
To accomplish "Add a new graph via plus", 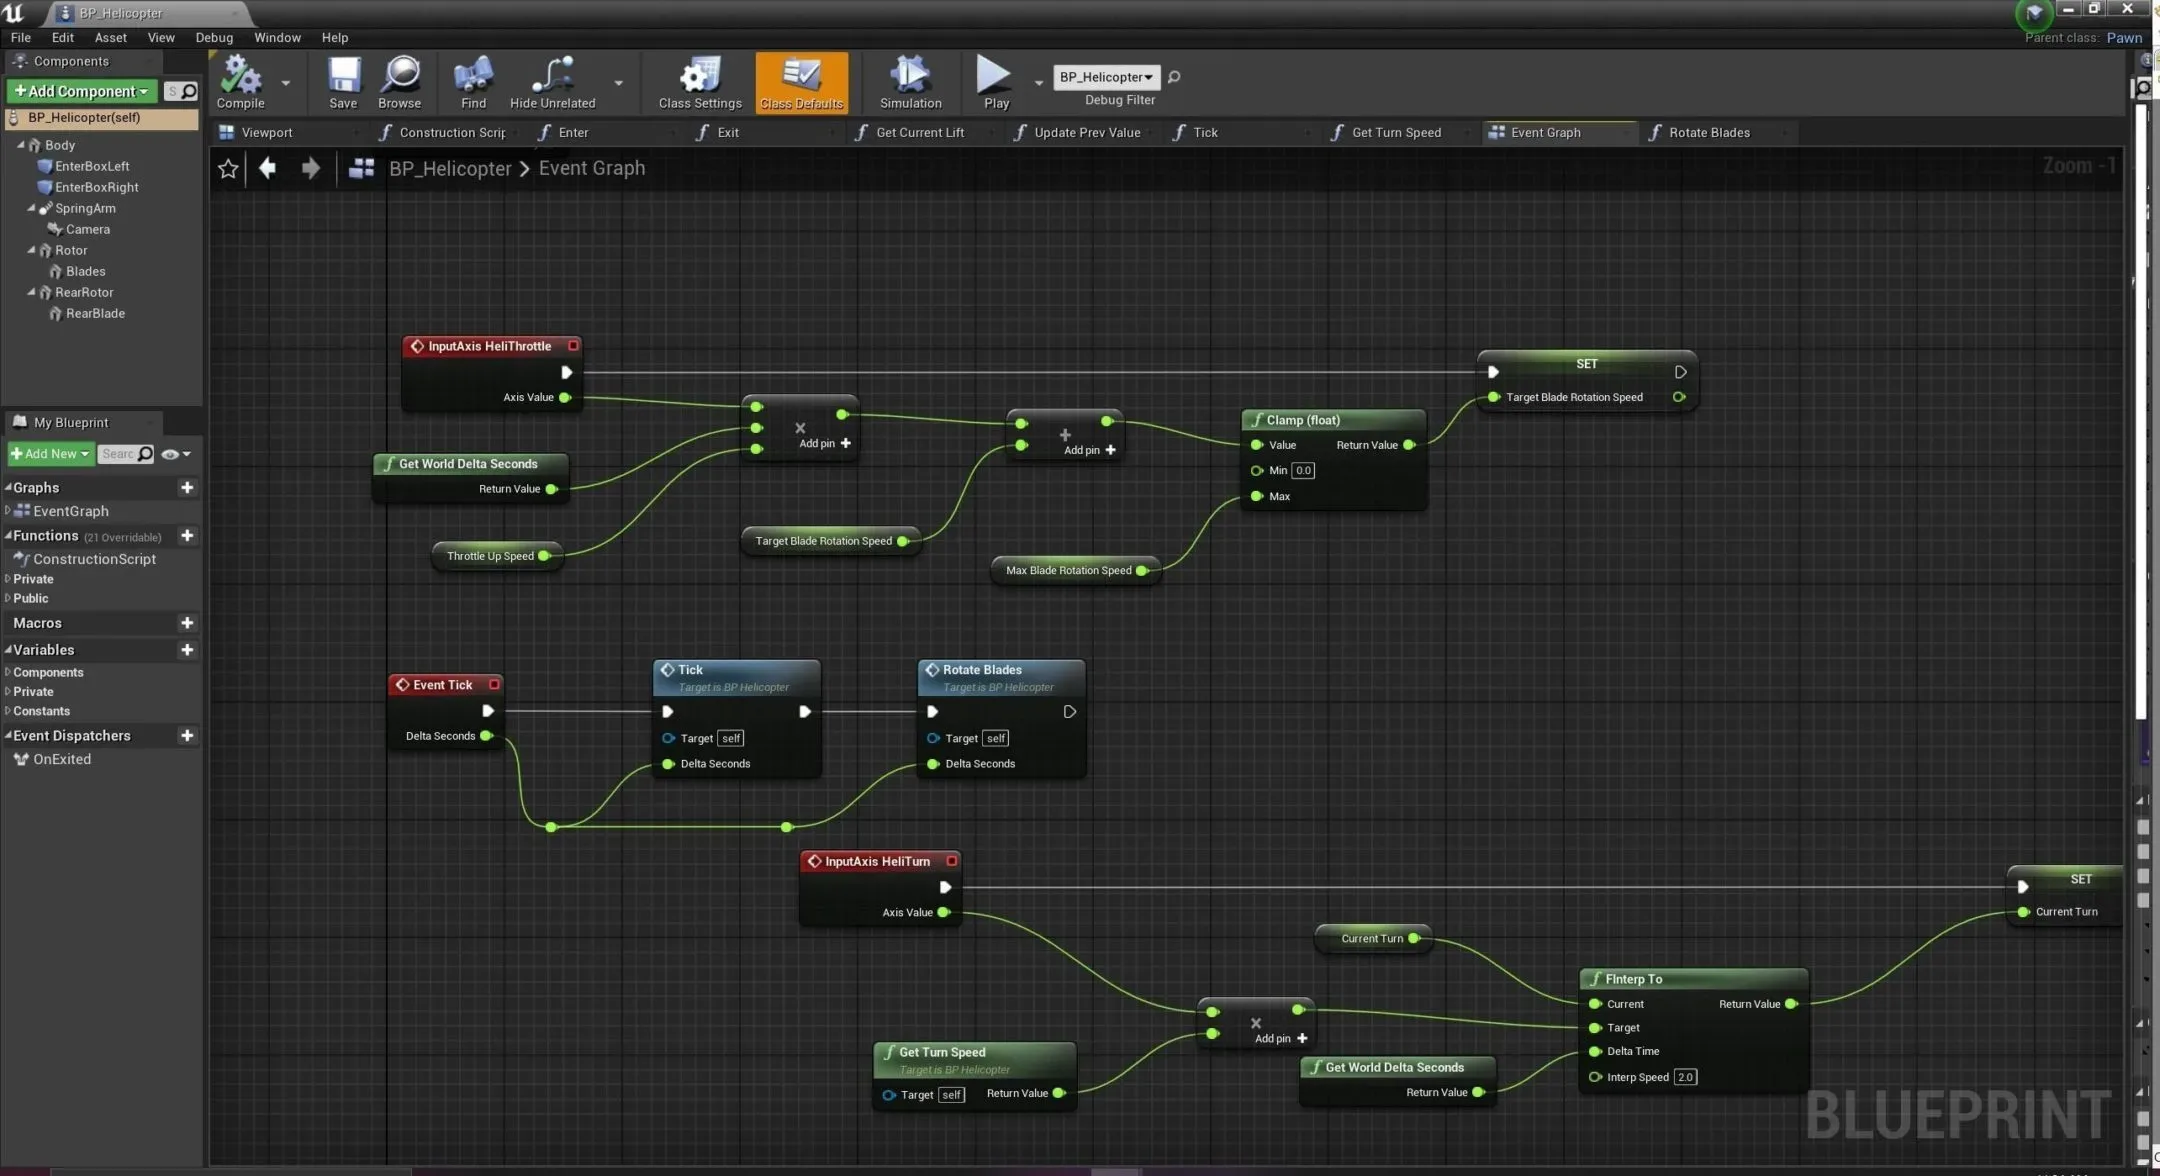I will [187, 487].
